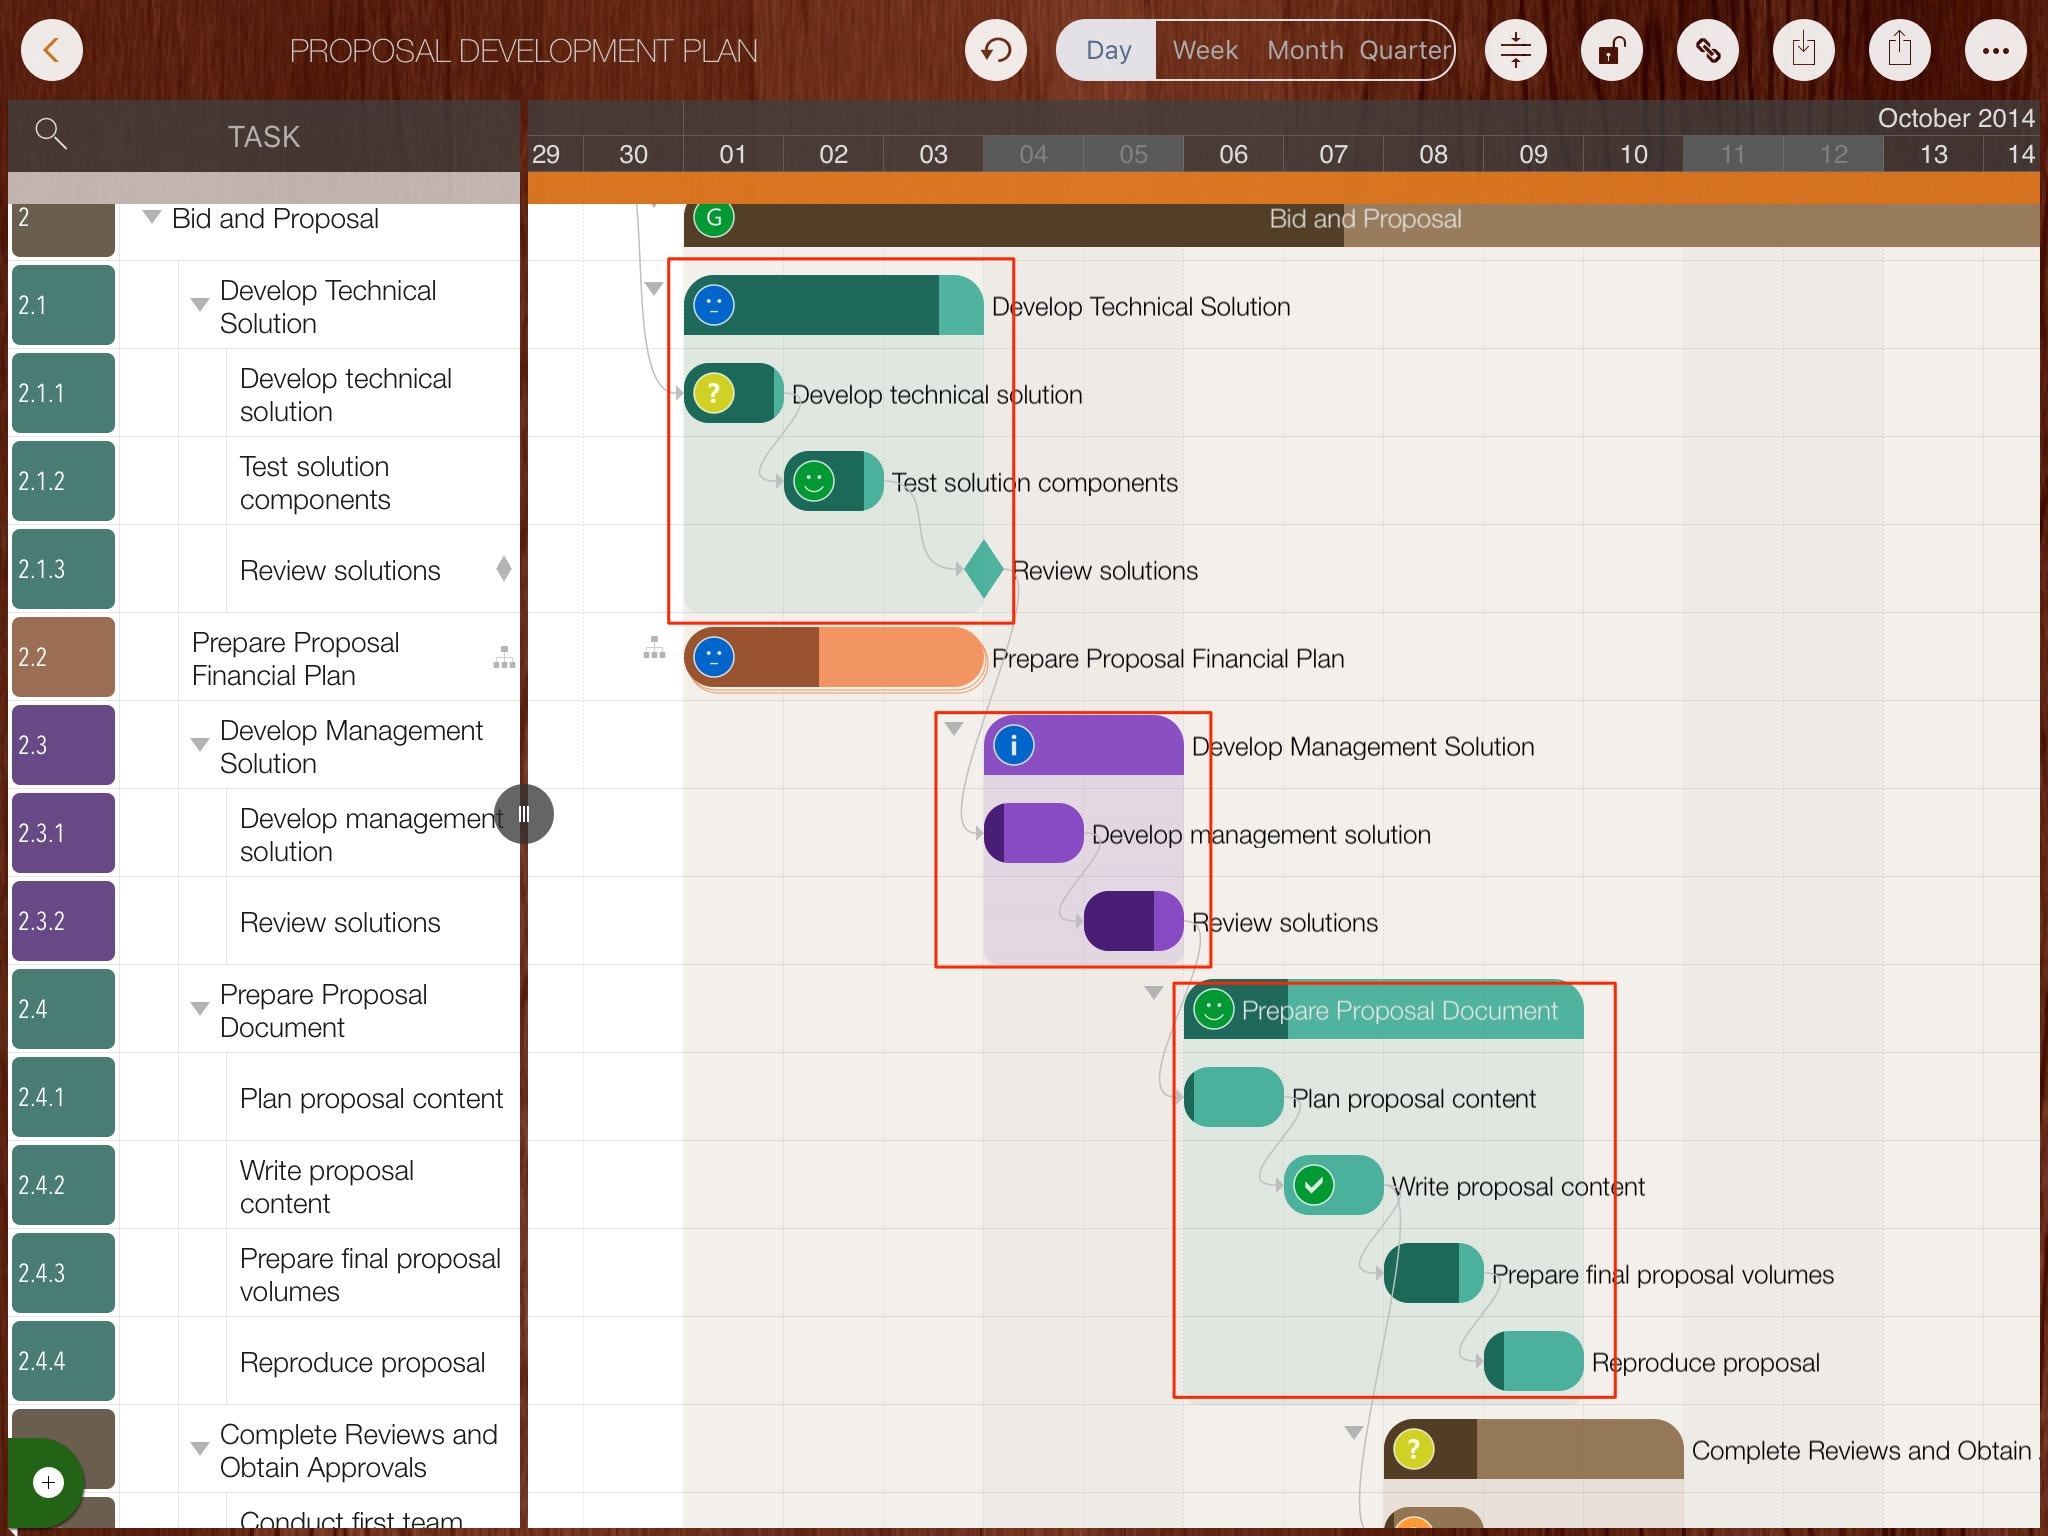The height and width of the screenshot is (1536, 2048).
Task: Switch to Month view
Action: tap(1306, 49)
